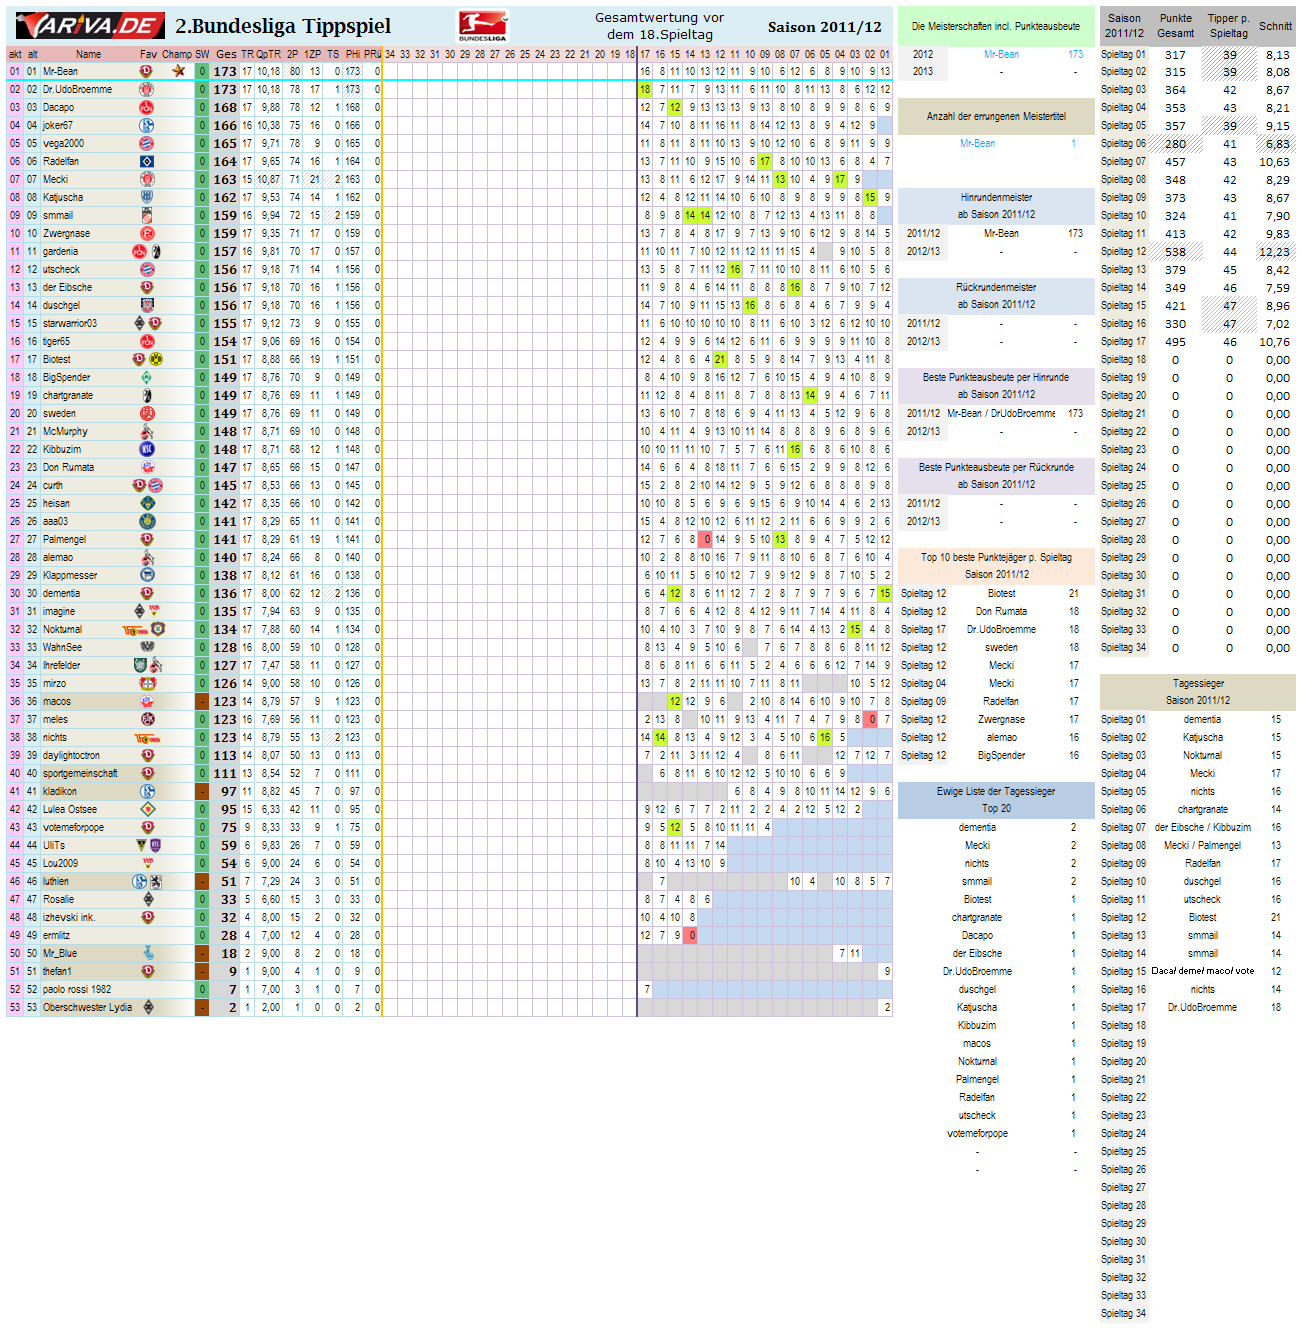Click 'Mr-Bean / DrUdoBroemme' Hinrunde entry
The width and height of the screenshot is (1302, 1329).
point(1001,413)
